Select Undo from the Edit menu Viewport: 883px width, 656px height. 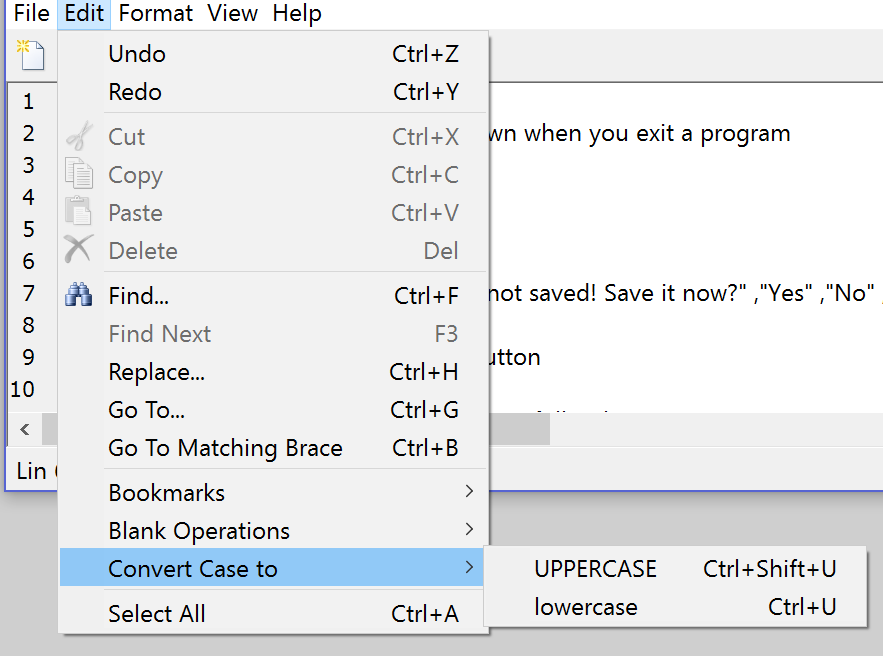[272, 54]
